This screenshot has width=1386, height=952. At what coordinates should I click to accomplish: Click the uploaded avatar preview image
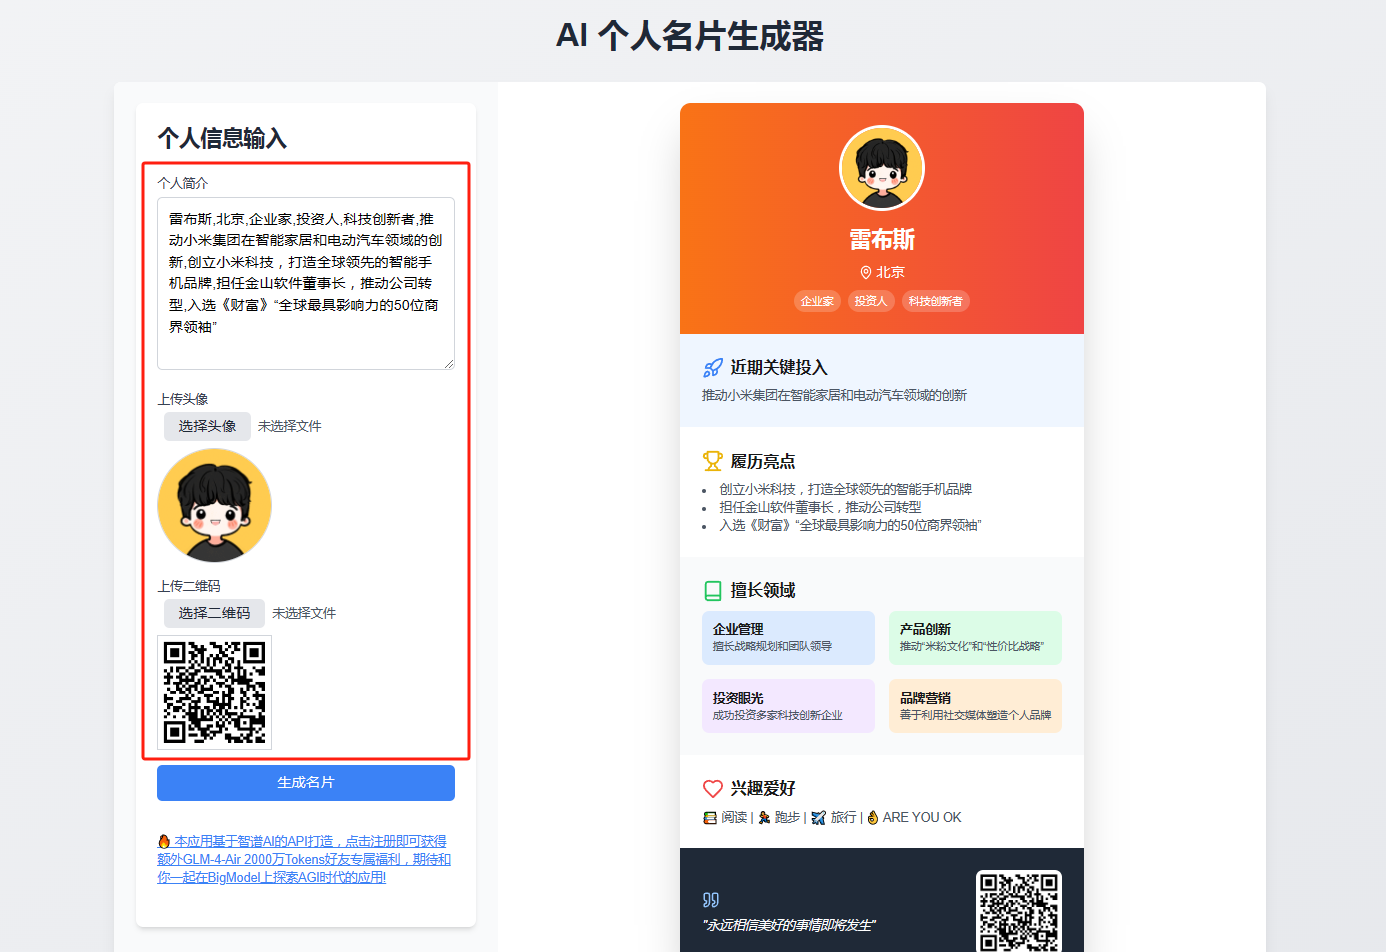pyautogui.click(x=214, y=505)
